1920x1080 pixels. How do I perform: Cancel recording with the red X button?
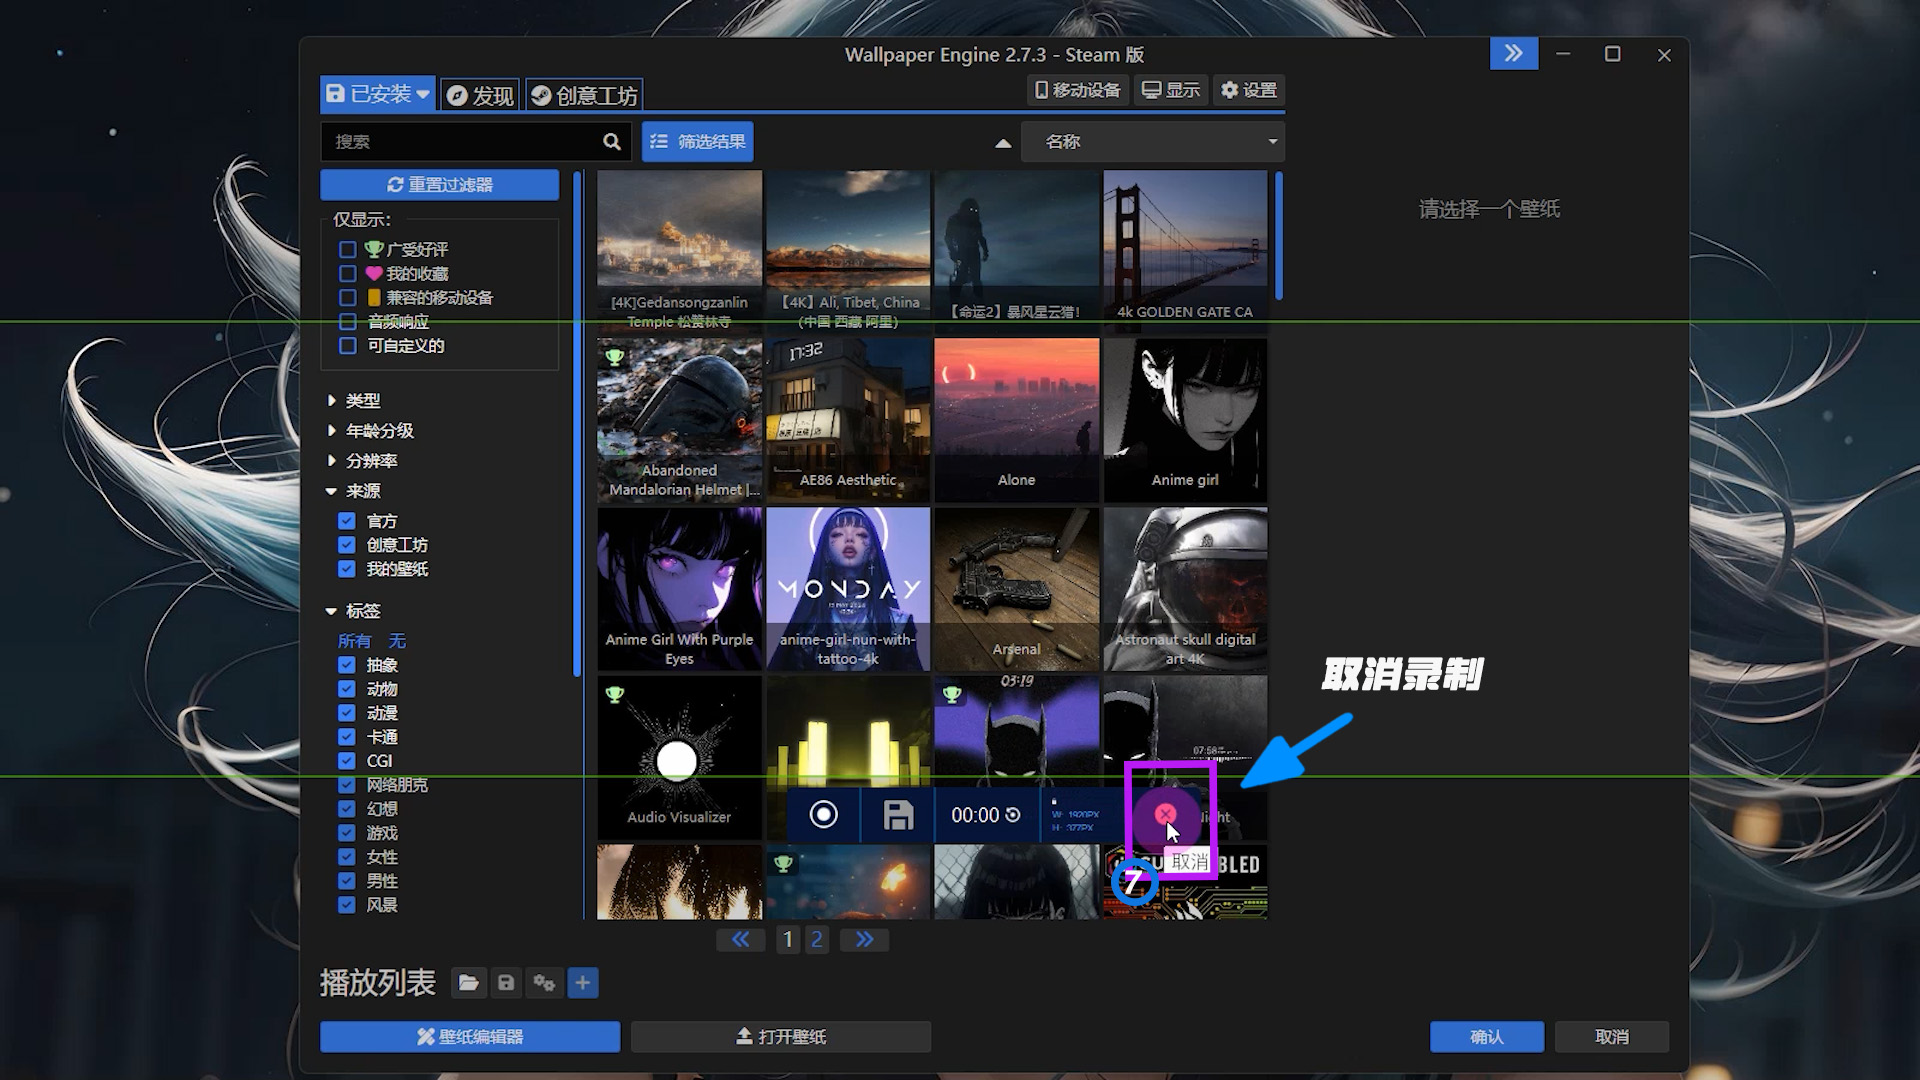pyautogui.click(x=1166, y=814)
